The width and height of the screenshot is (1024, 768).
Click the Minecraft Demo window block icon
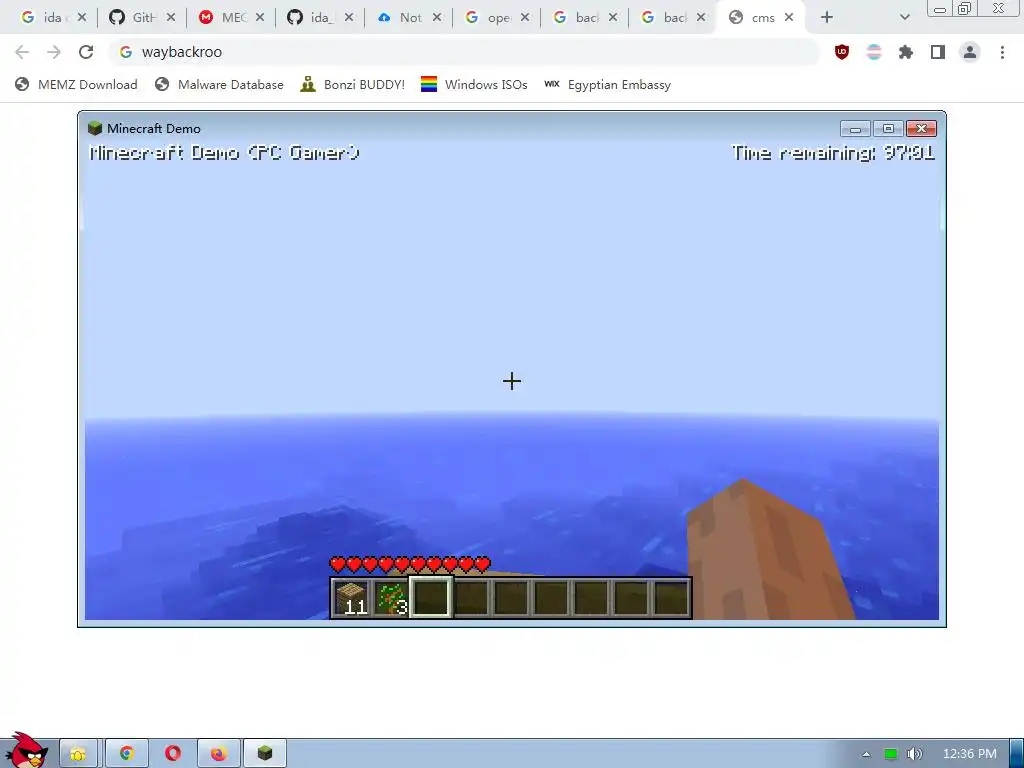point(95,128)
